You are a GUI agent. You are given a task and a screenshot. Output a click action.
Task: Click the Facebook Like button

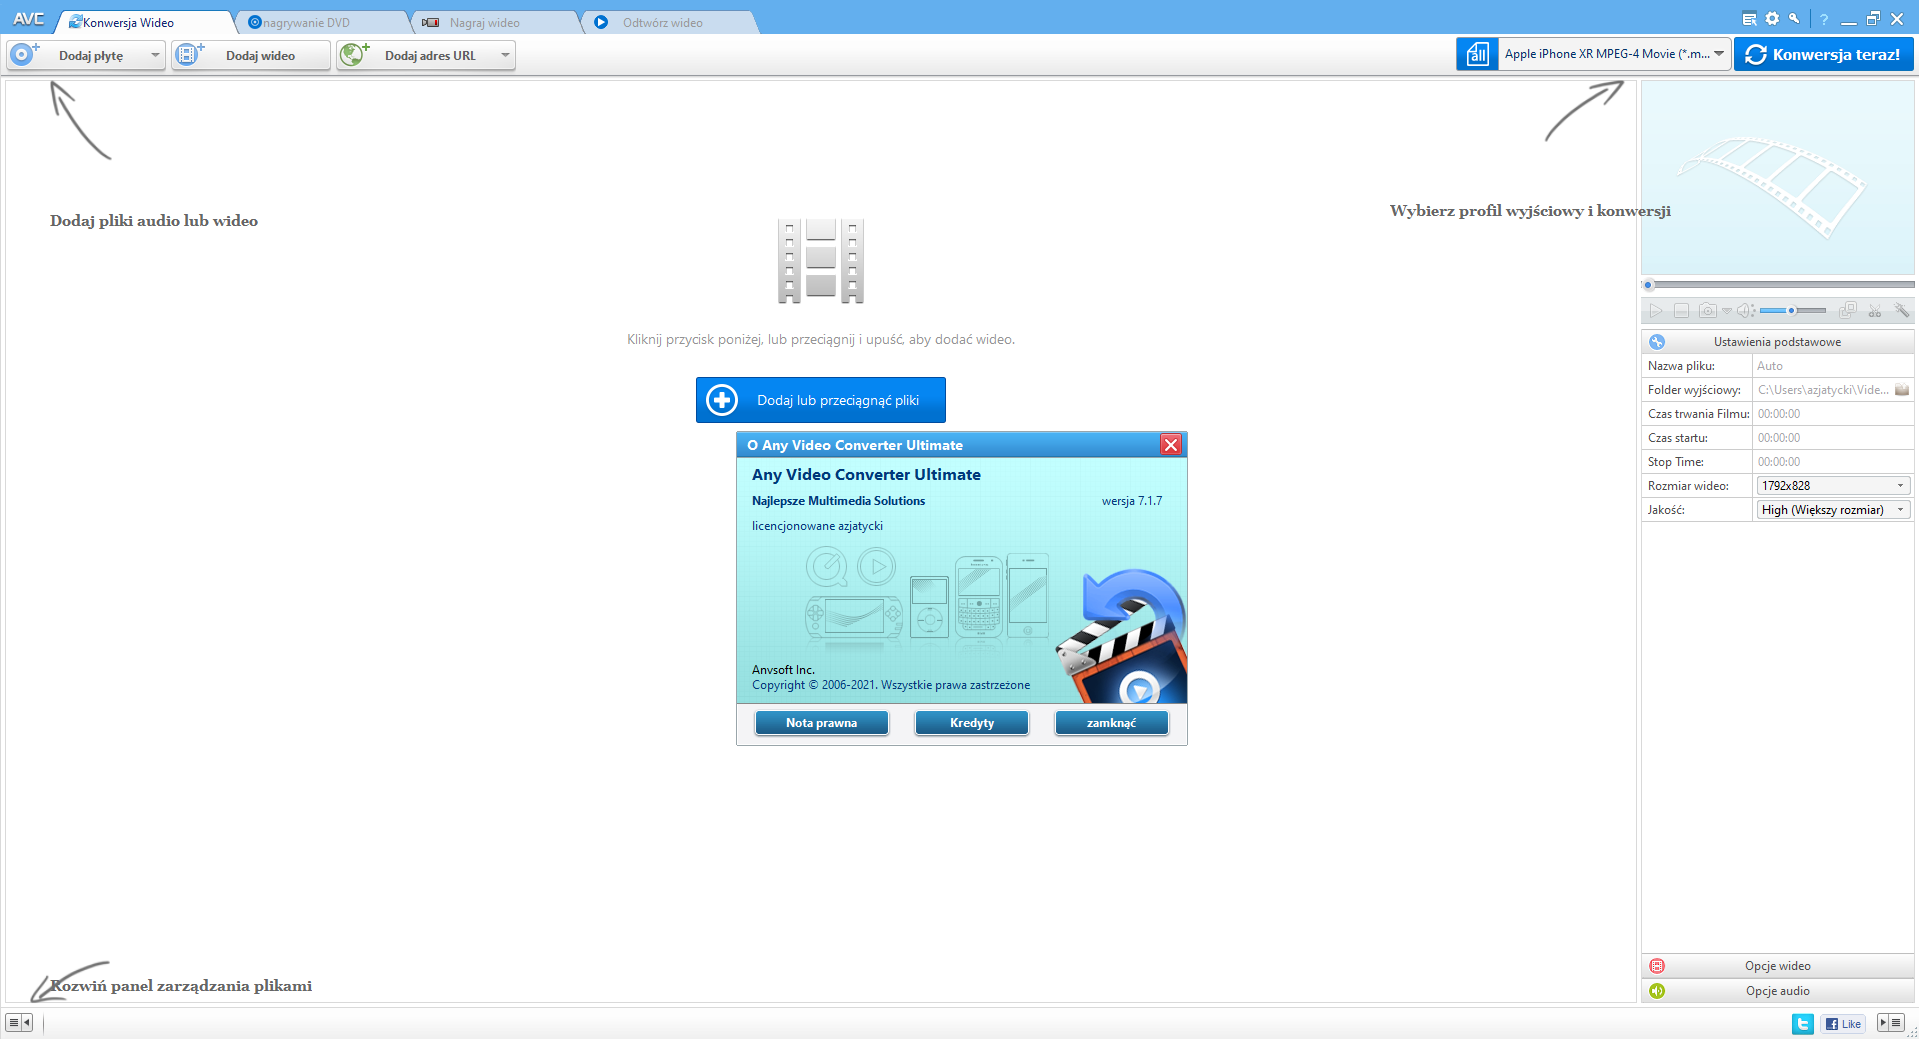click(x=1843, y=1023)
